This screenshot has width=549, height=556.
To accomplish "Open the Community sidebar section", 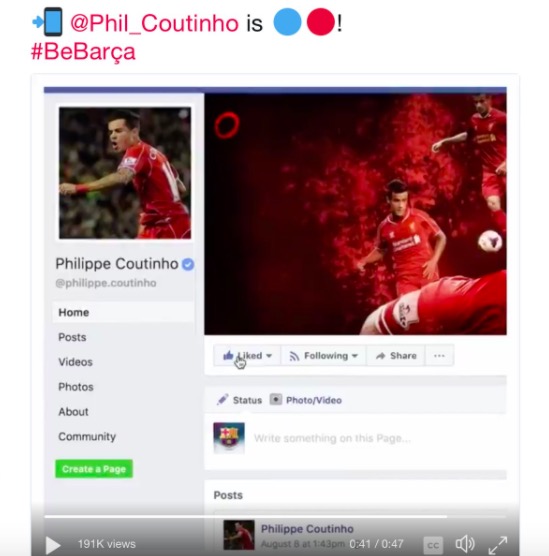I will coord(87,437).
